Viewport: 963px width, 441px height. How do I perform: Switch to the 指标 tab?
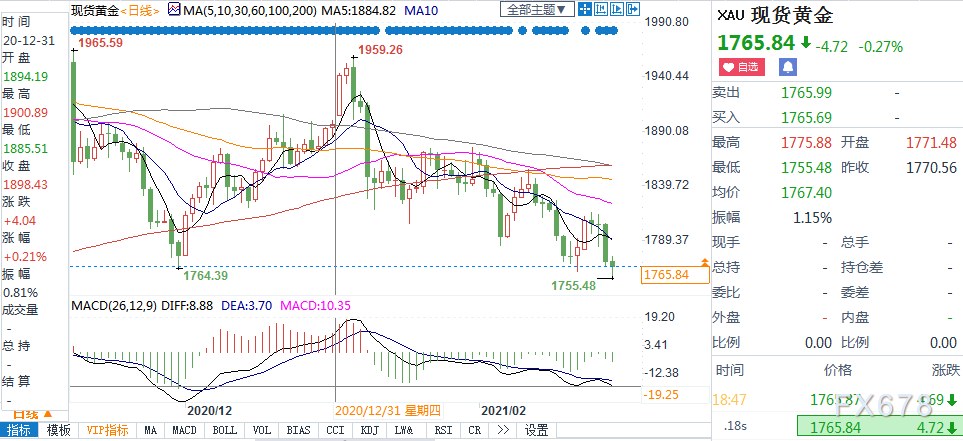[20, 430]
